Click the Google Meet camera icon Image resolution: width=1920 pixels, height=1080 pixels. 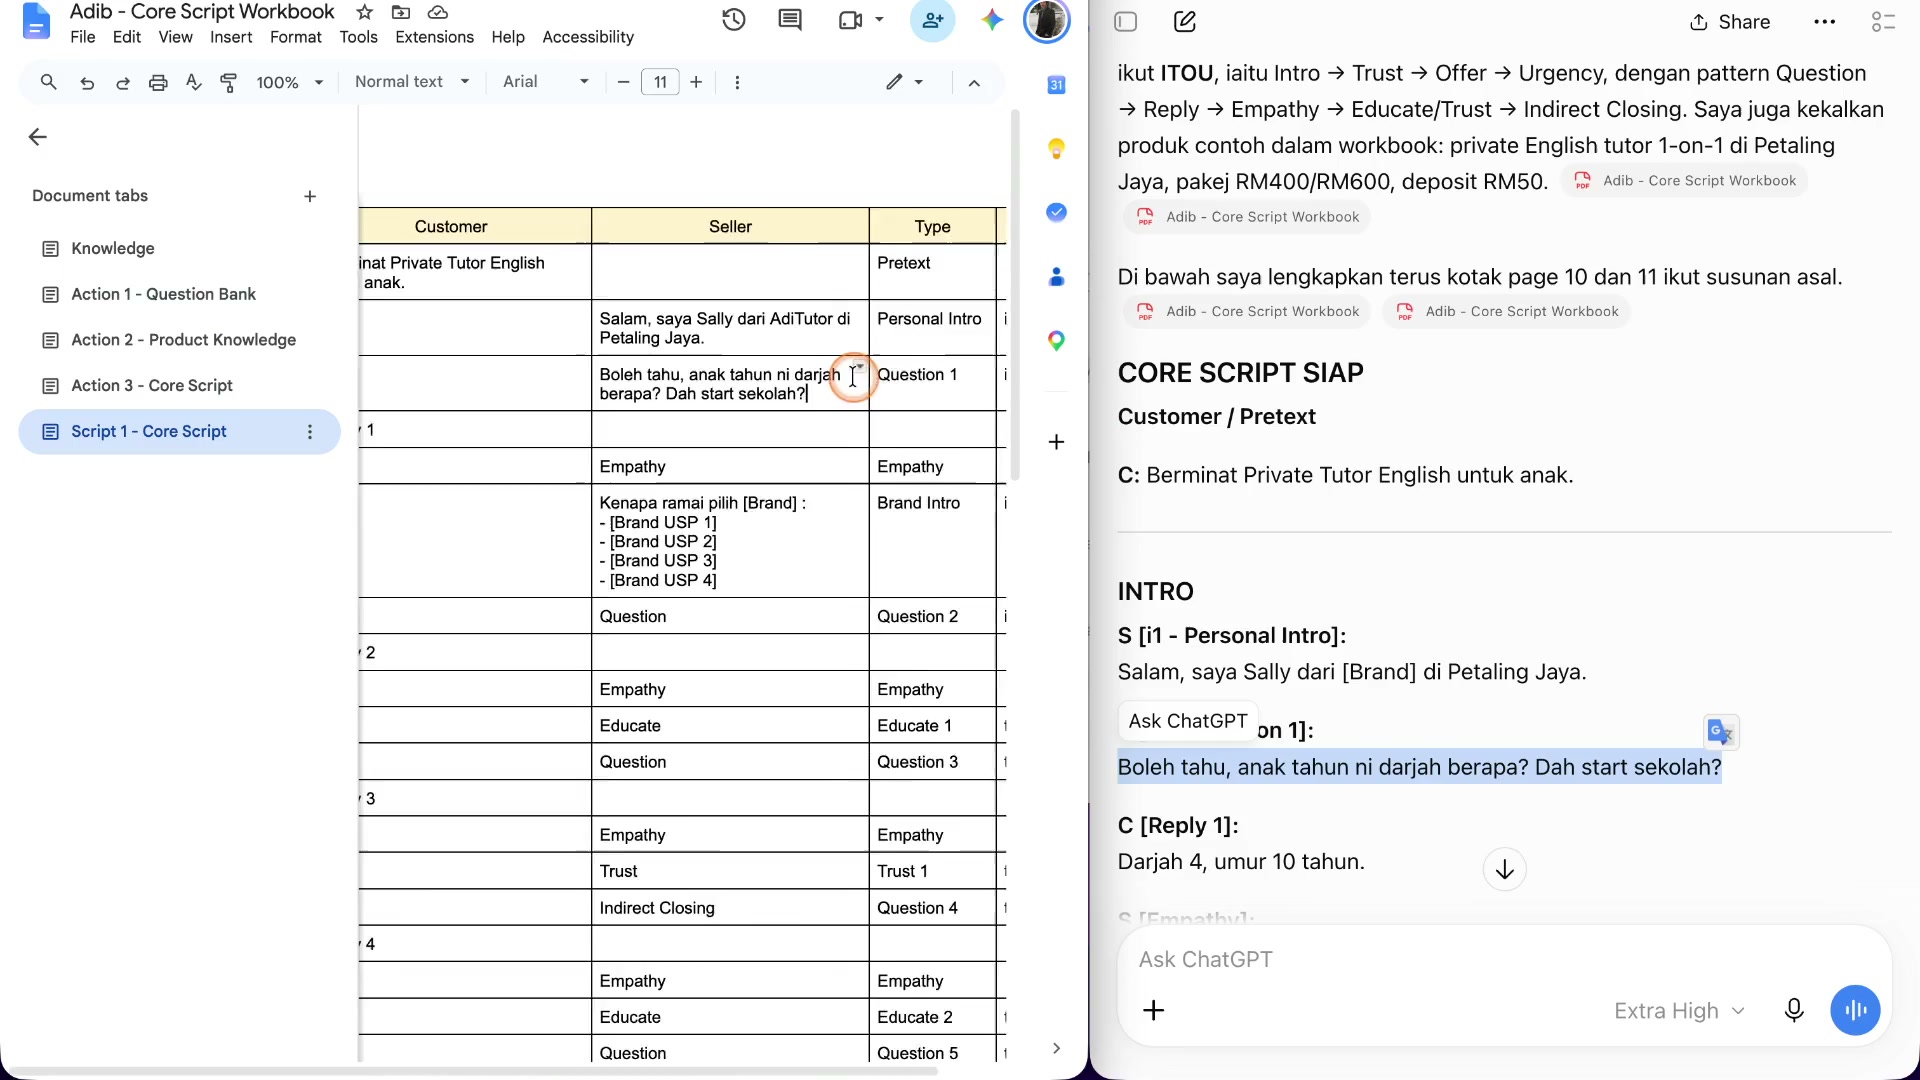point(851,20)
